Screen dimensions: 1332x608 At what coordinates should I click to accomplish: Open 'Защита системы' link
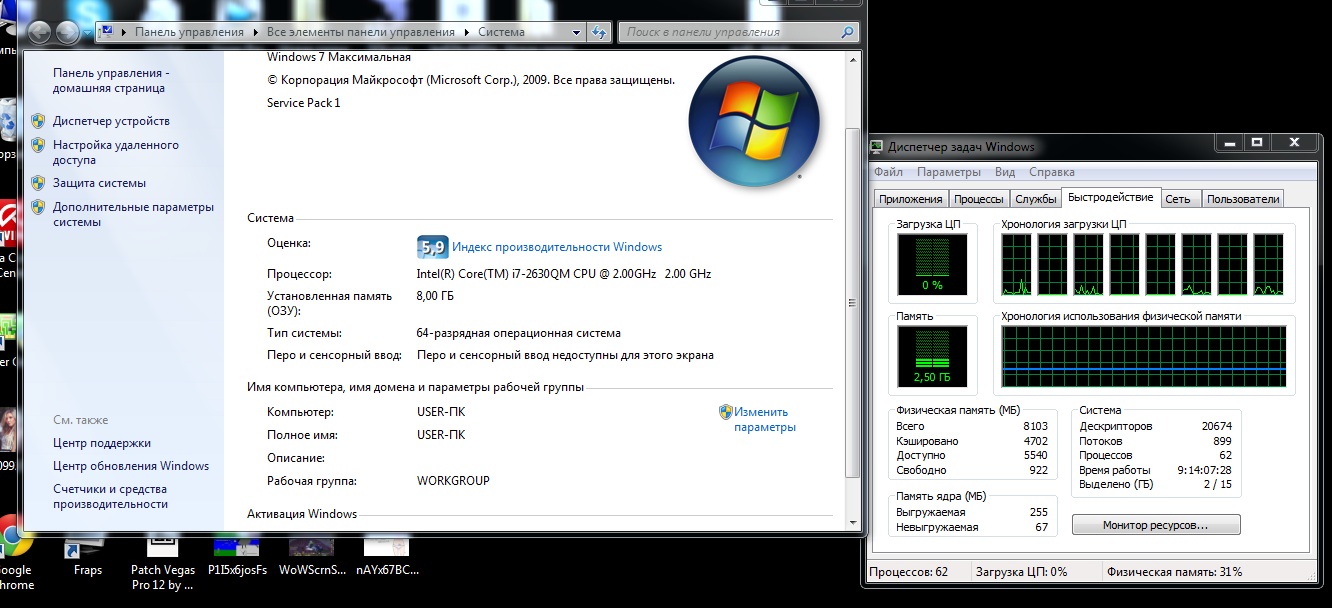pos(99,183)
